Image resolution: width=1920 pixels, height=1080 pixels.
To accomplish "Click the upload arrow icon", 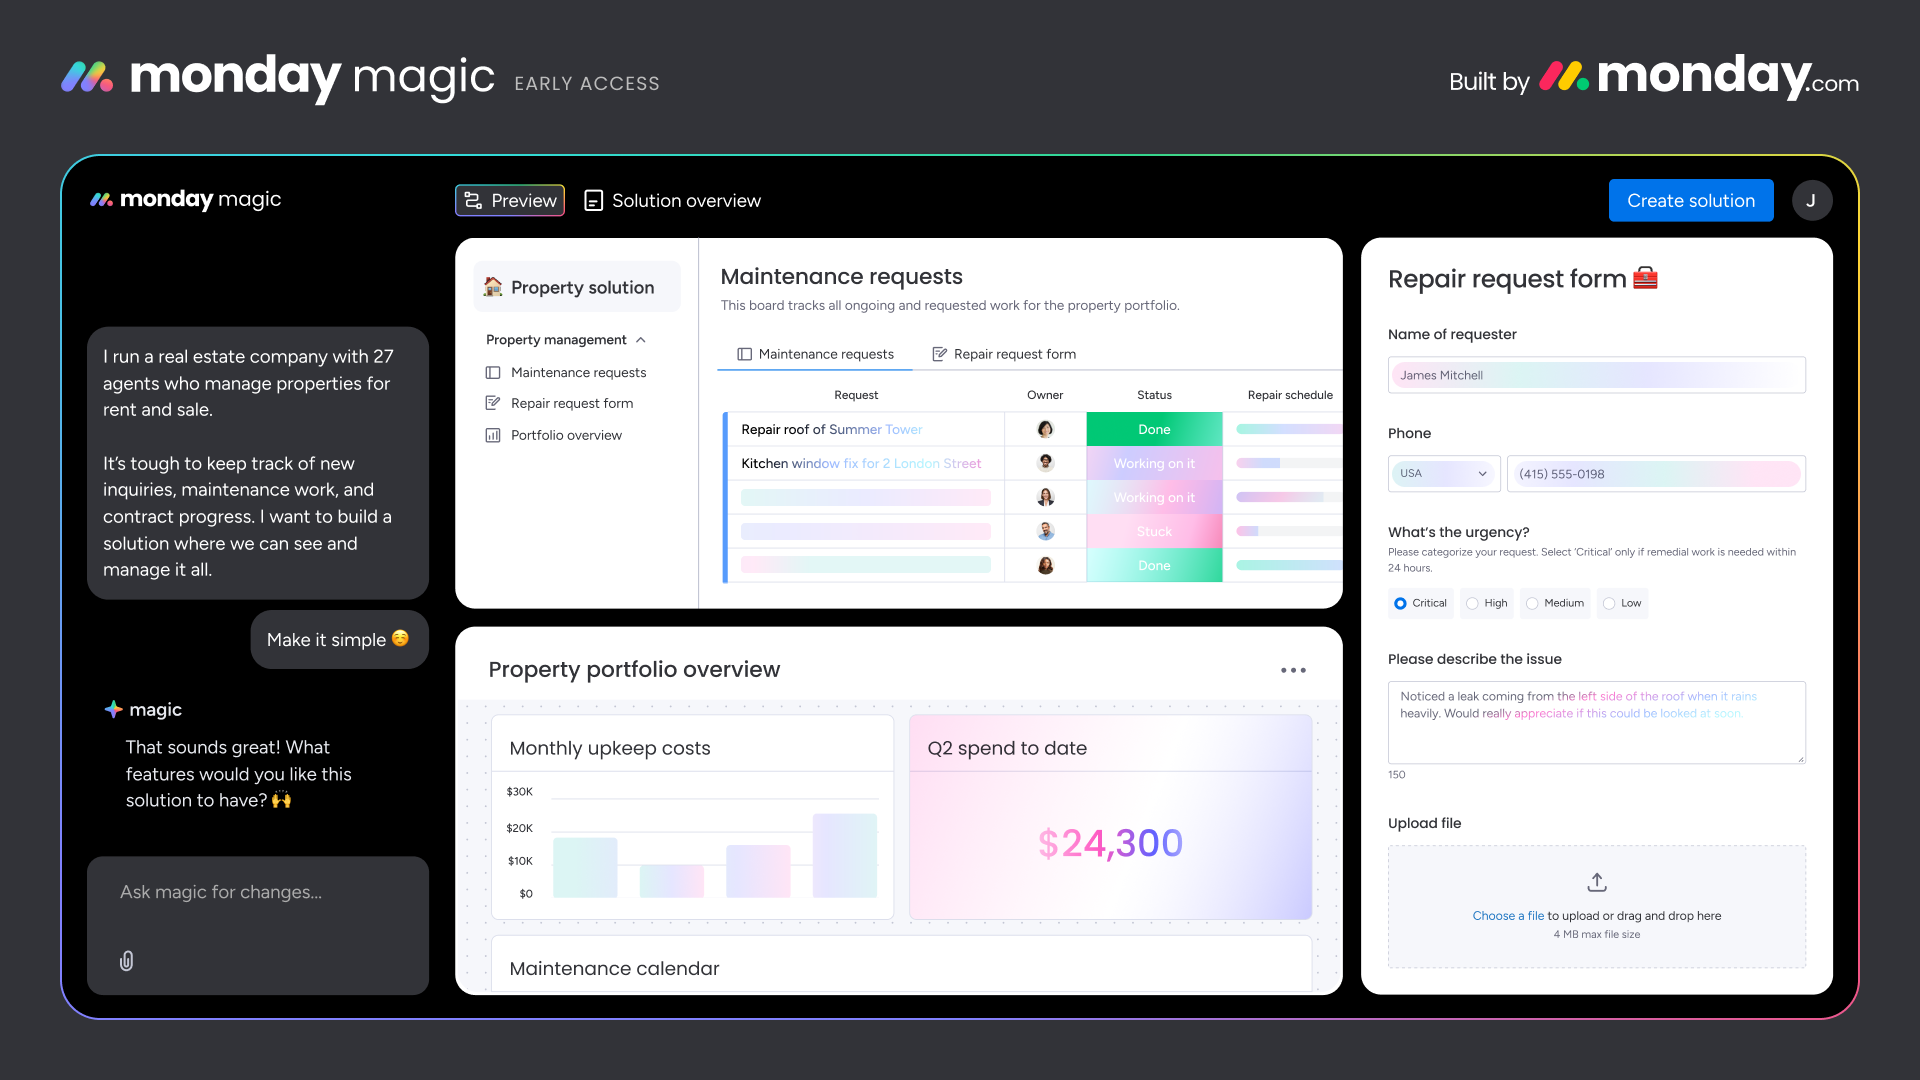I will pos(1597,882).
